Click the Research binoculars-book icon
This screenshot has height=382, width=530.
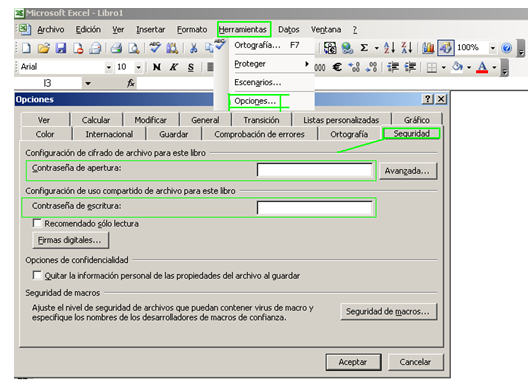point(172,48)
